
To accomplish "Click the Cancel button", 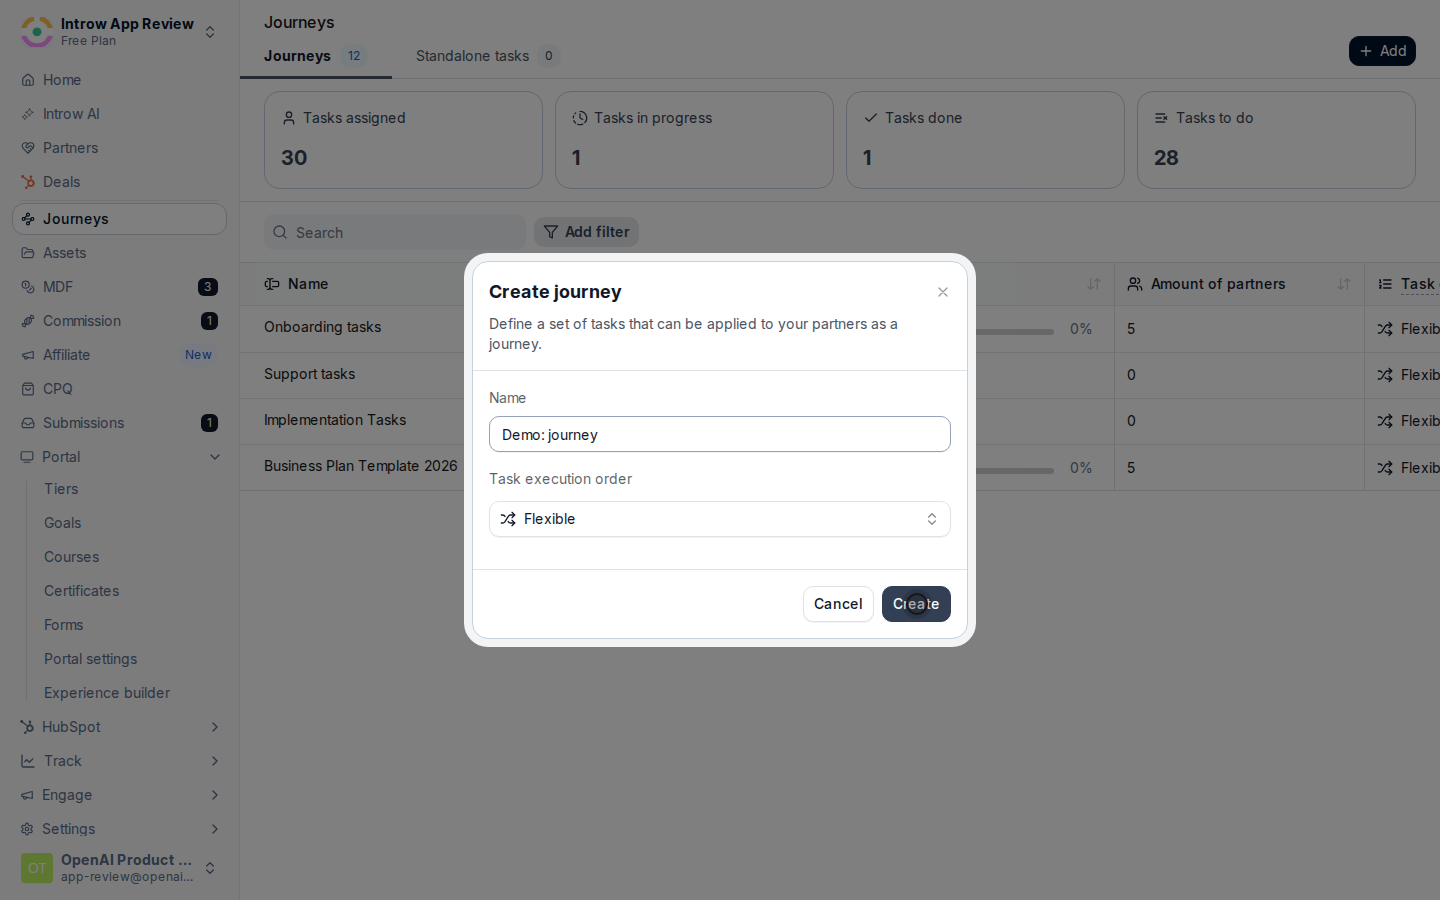I will tap(838, 604).
